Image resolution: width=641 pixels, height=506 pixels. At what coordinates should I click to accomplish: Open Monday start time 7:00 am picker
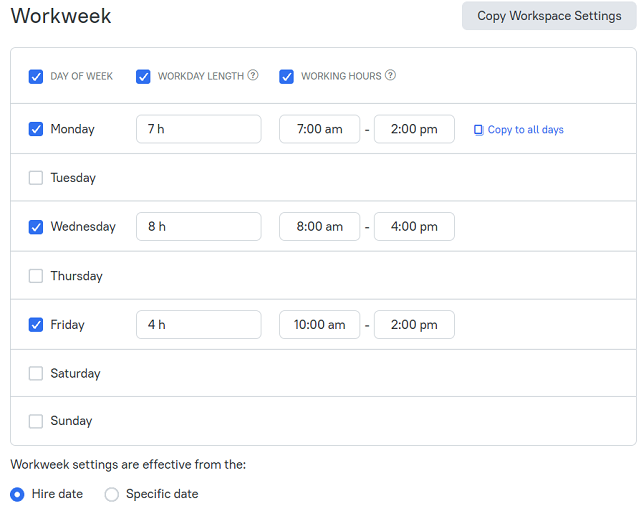pyautogui.click(x=320, y=129)
